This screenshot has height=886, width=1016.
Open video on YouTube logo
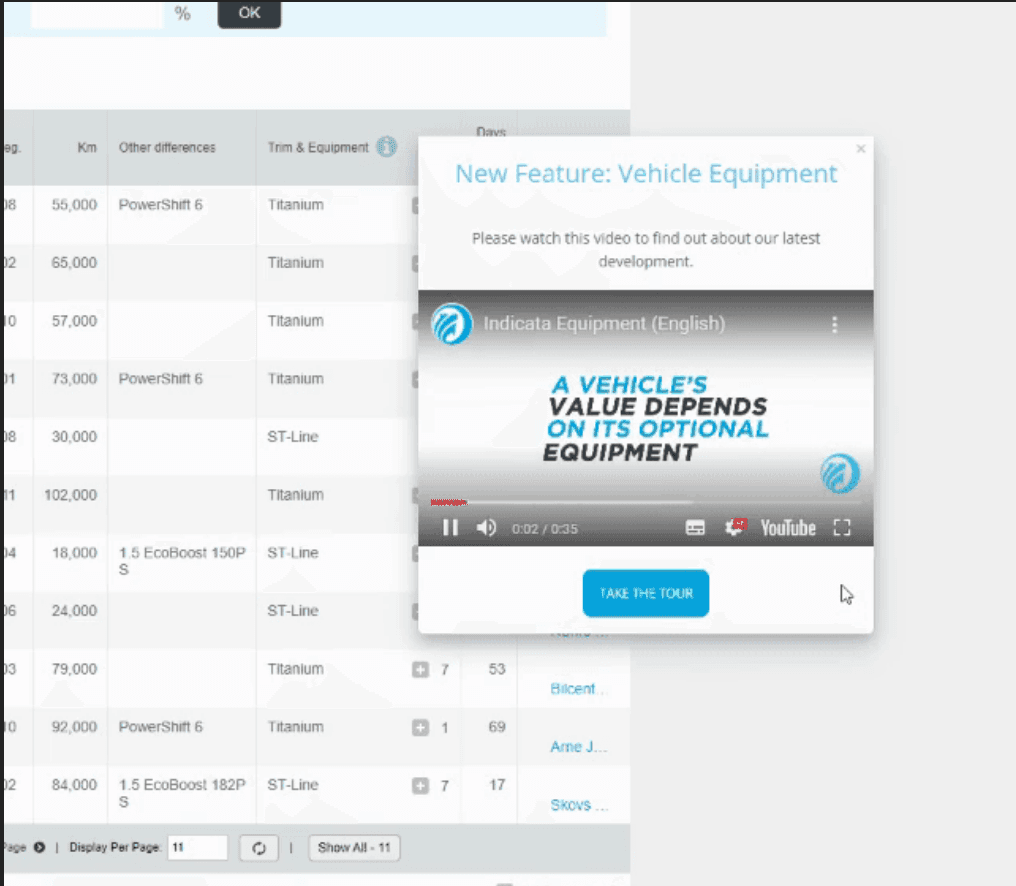[x=788, y=528]
